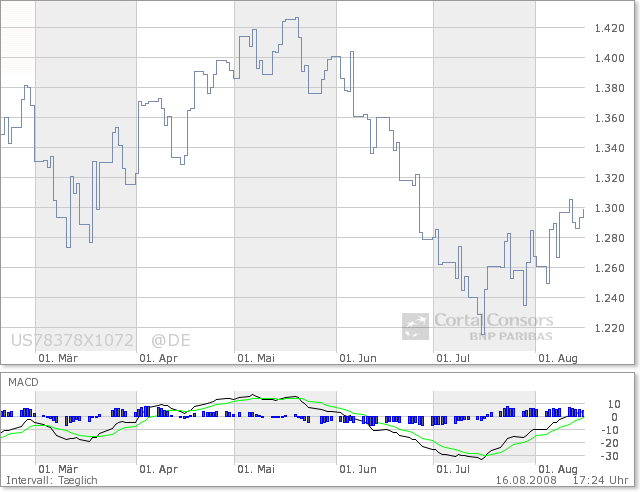Select the -20 value on MACD axis
The height and width of the screenshot is (492, 640).
point(610,443)
